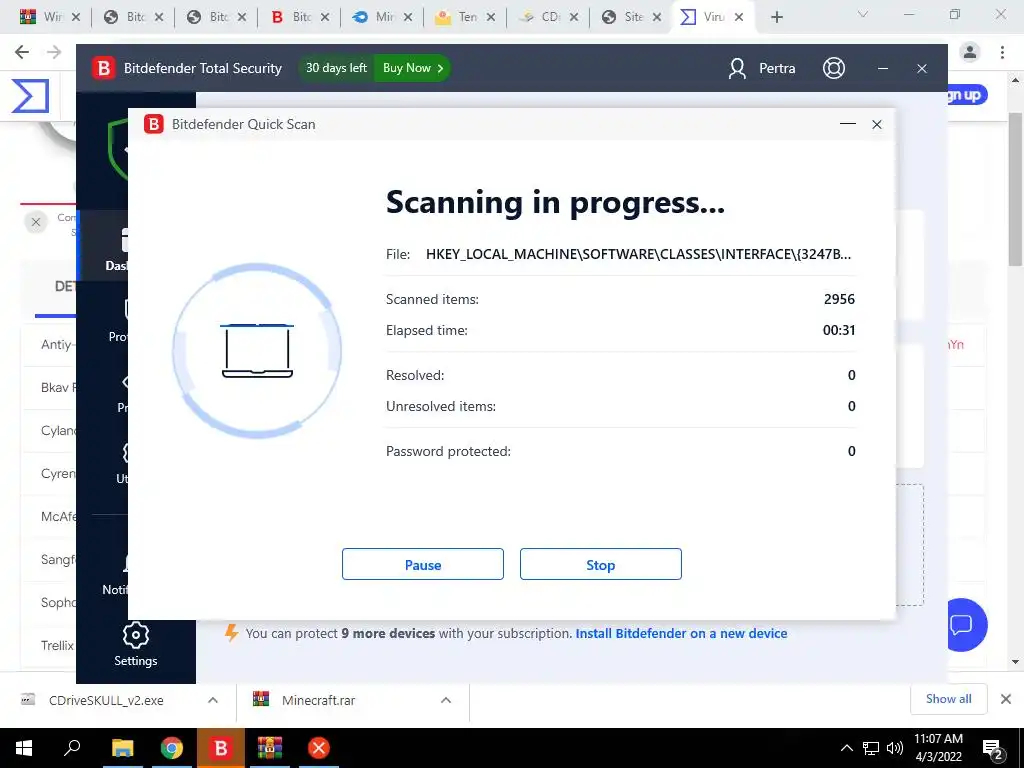
Task: Open a new browser tab
Action: click(x=776, y=18)
